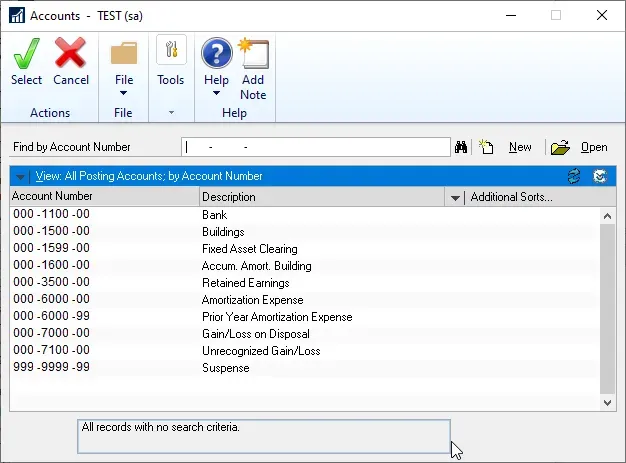
Task: Focus the Find by Account Number field
Action: click(x=316, y=147)
